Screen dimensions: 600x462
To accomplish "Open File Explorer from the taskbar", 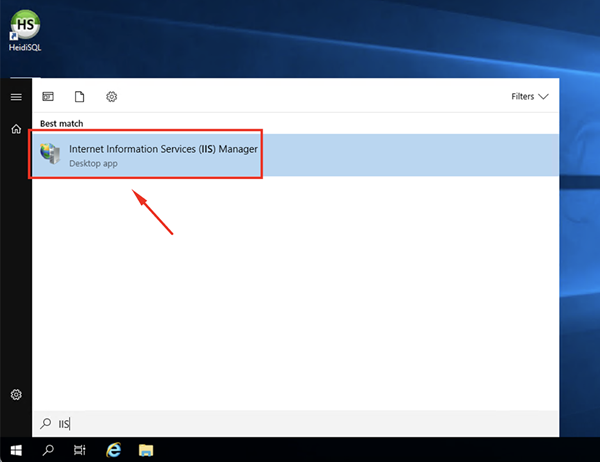I will point(146,450).
